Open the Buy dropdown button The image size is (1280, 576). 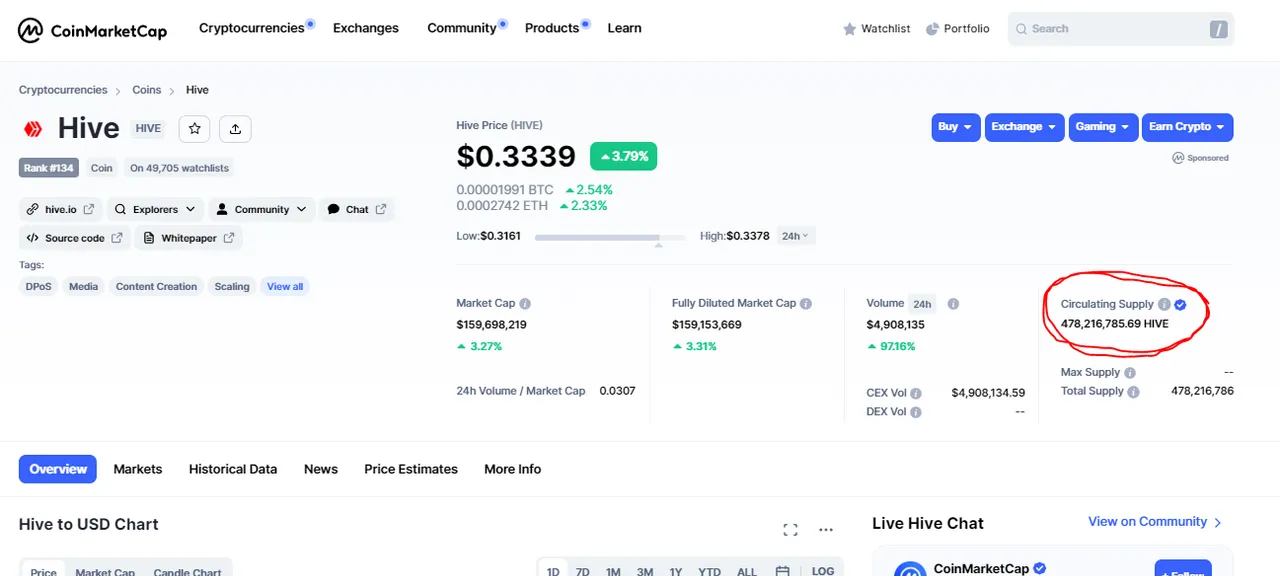(x=956, y=127)
